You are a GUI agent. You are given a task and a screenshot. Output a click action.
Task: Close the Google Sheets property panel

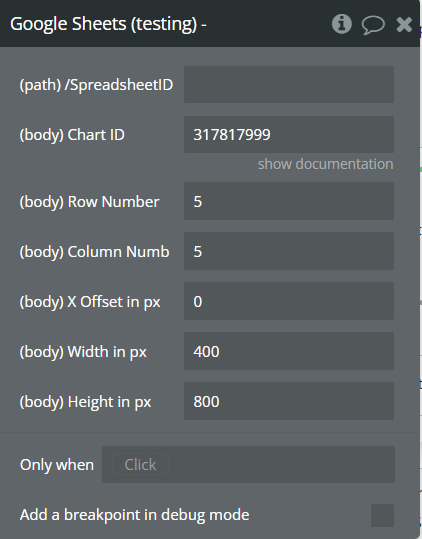(x=404, y=24)
